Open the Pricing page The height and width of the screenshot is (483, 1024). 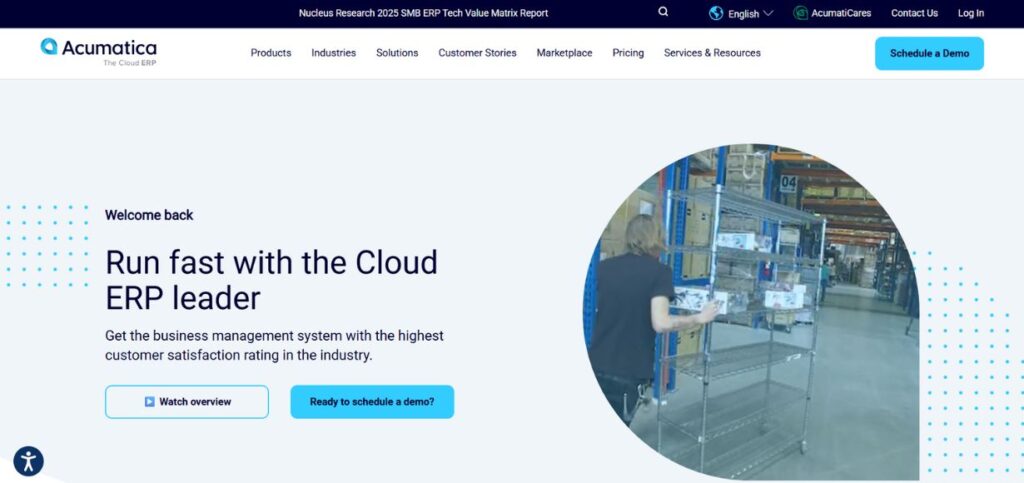point(628,53)
